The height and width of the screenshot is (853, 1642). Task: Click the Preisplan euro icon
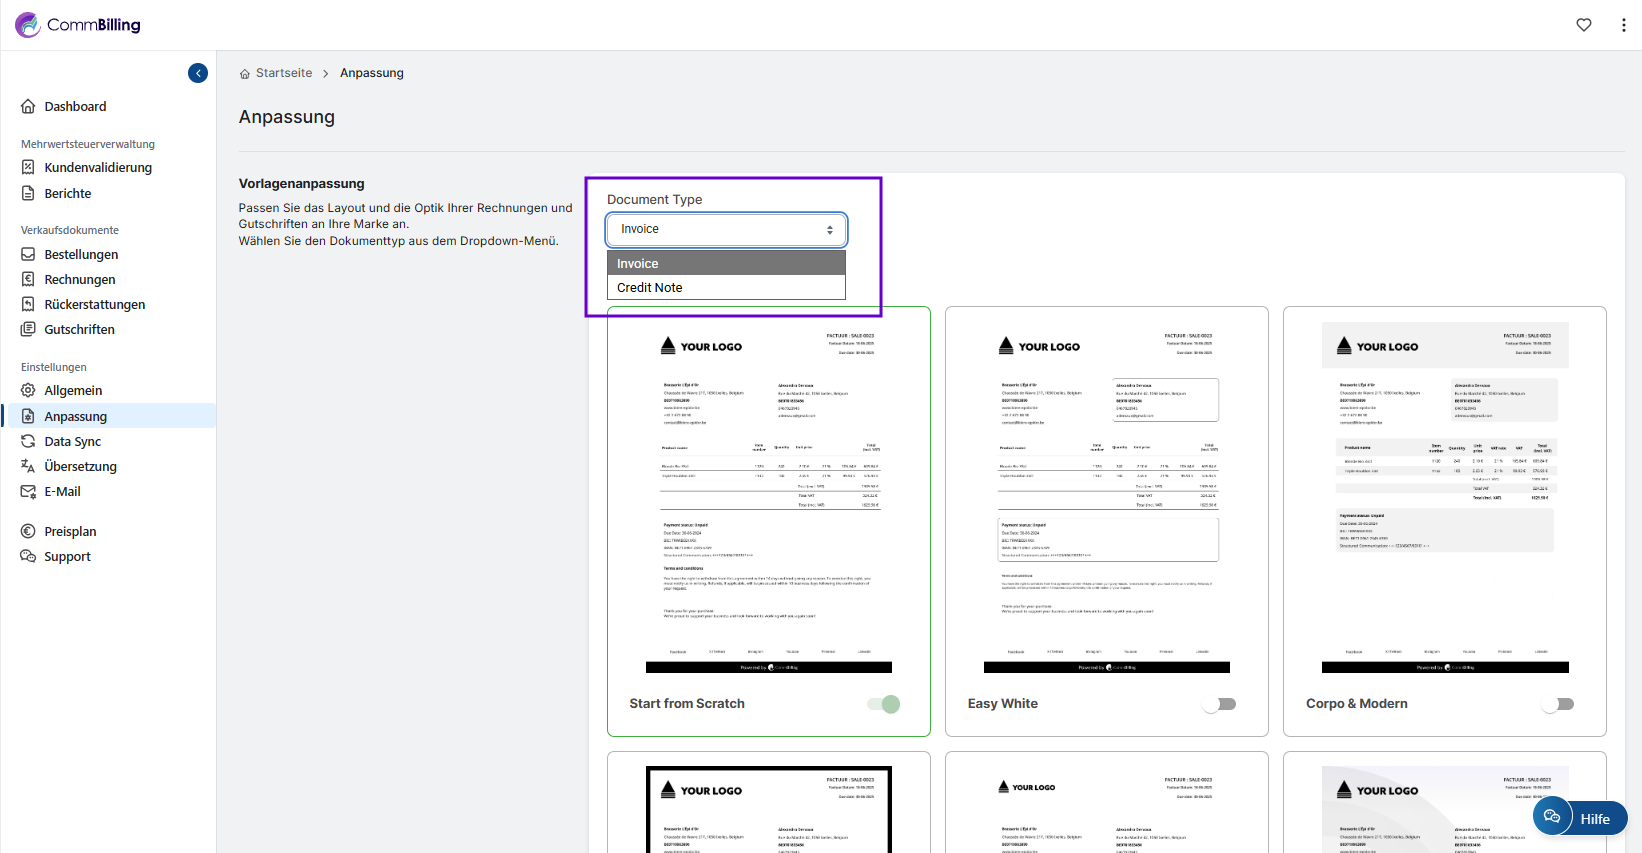click(28, 531)
